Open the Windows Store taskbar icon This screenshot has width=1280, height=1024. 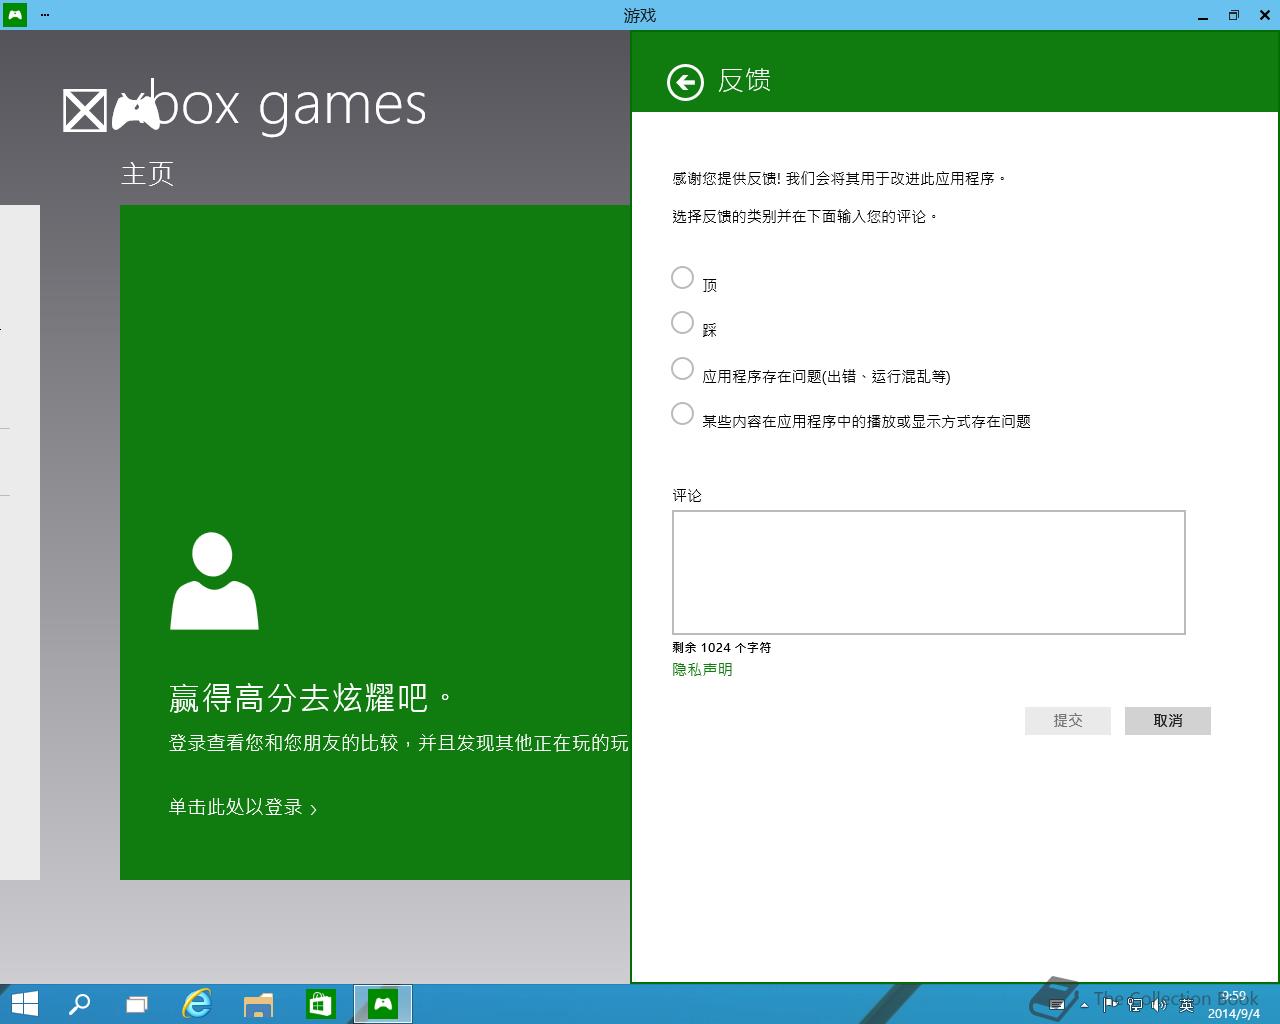click(321, 1004)
